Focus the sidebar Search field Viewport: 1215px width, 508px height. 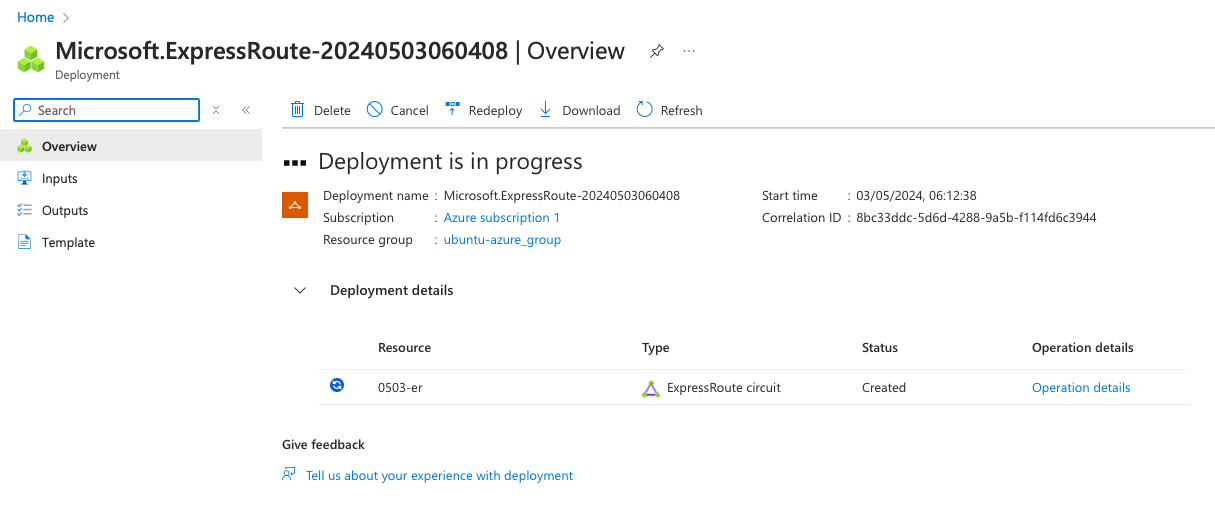[106, 110]
